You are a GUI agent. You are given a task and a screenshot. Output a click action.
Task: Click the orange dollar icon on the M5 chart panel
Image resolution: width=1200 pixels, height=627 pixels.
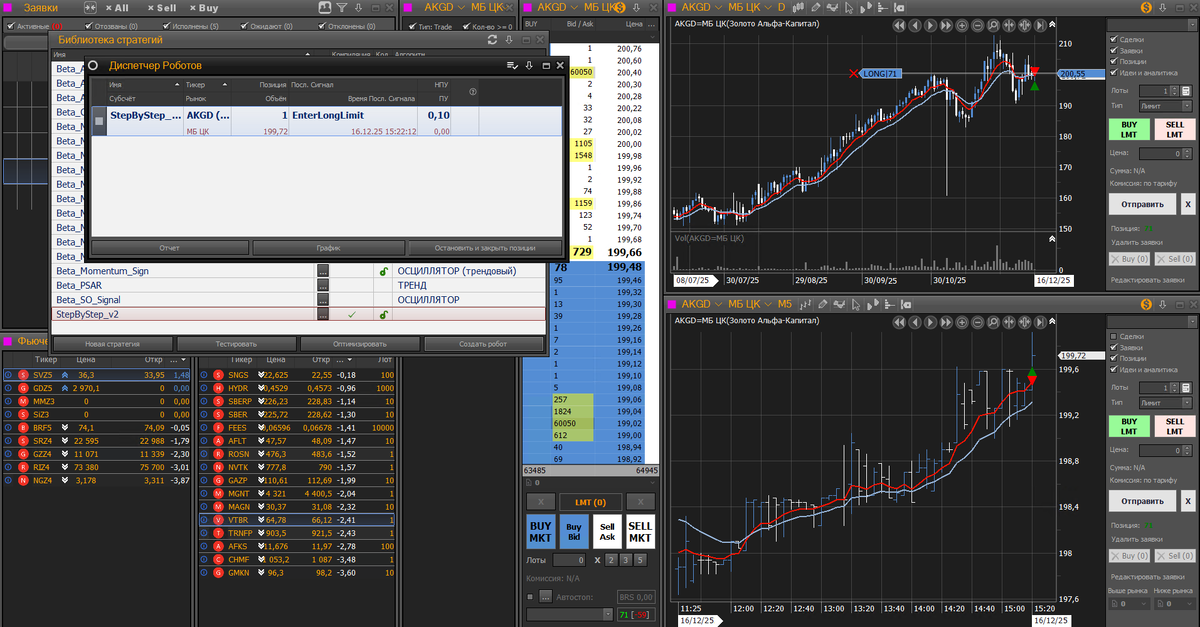coord(1146,305)
